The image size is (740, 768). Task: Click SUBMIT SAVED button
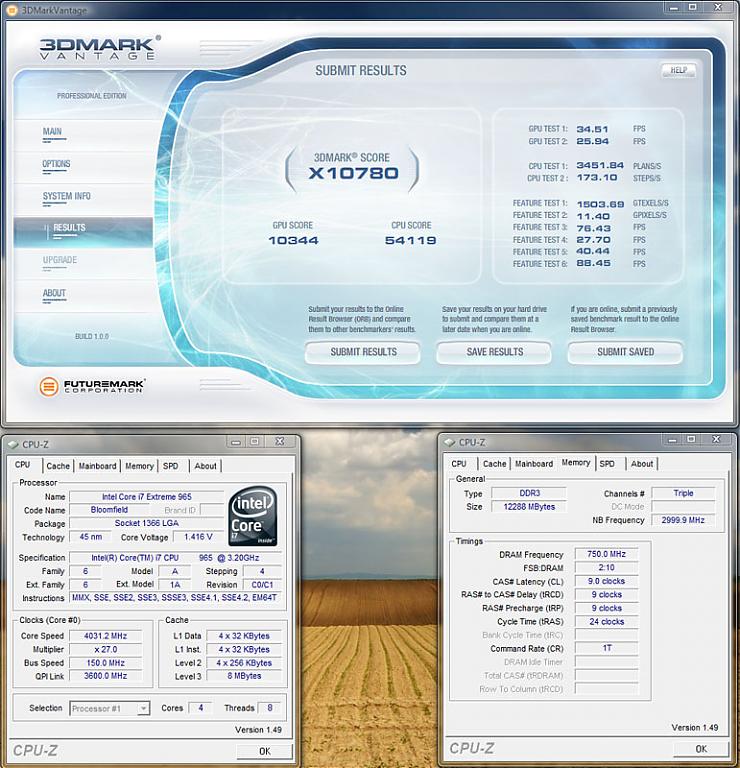point(625,352)
